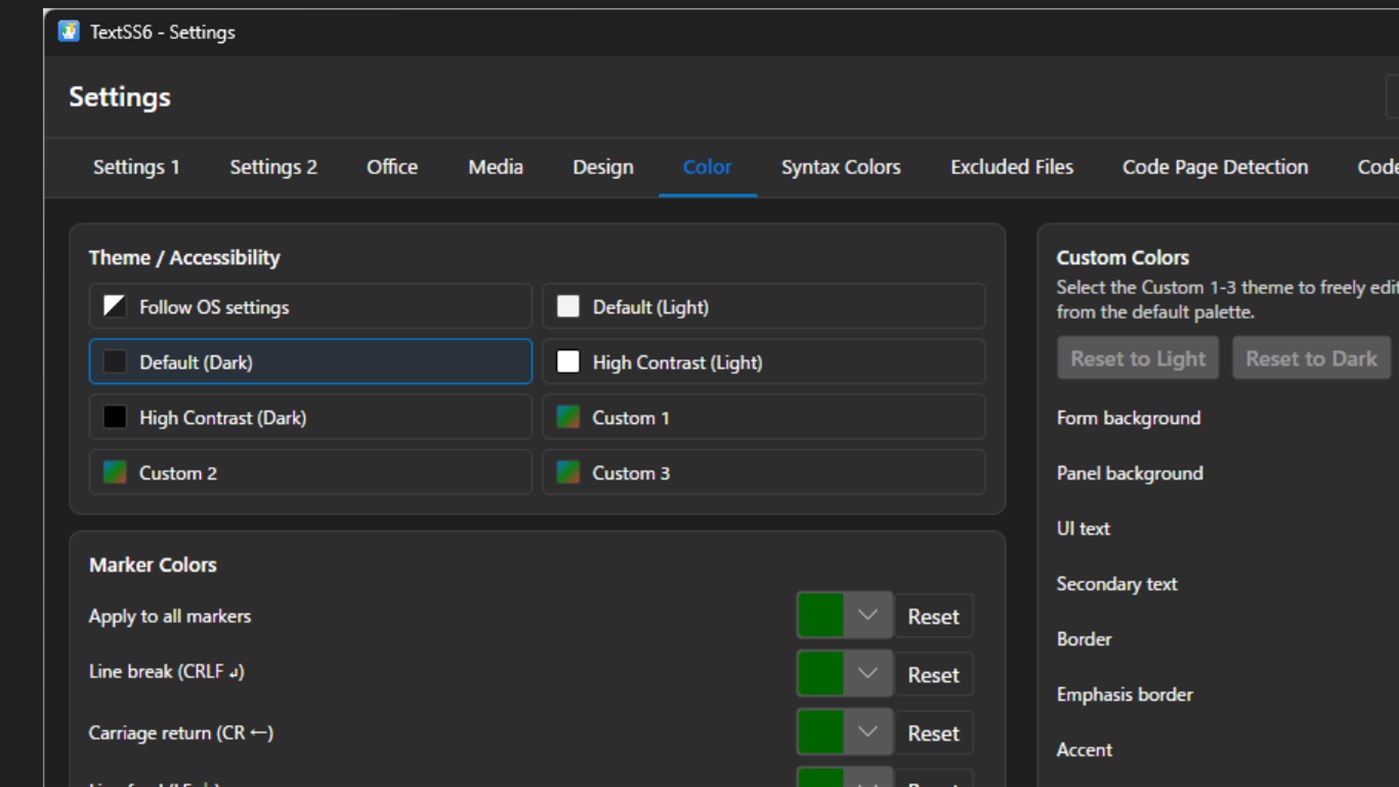Open the Office tab
This screenshot has height=787, width=1399.
tap(392, 167)
